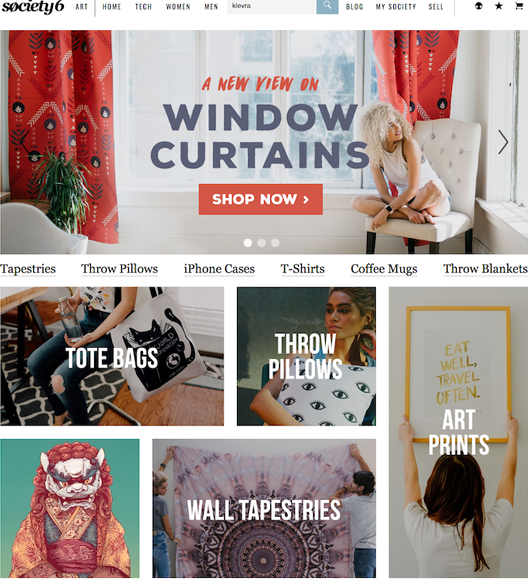This screenshot has width=528, height=584.
Task: Open the shopping cart icon
Action: 519,6
